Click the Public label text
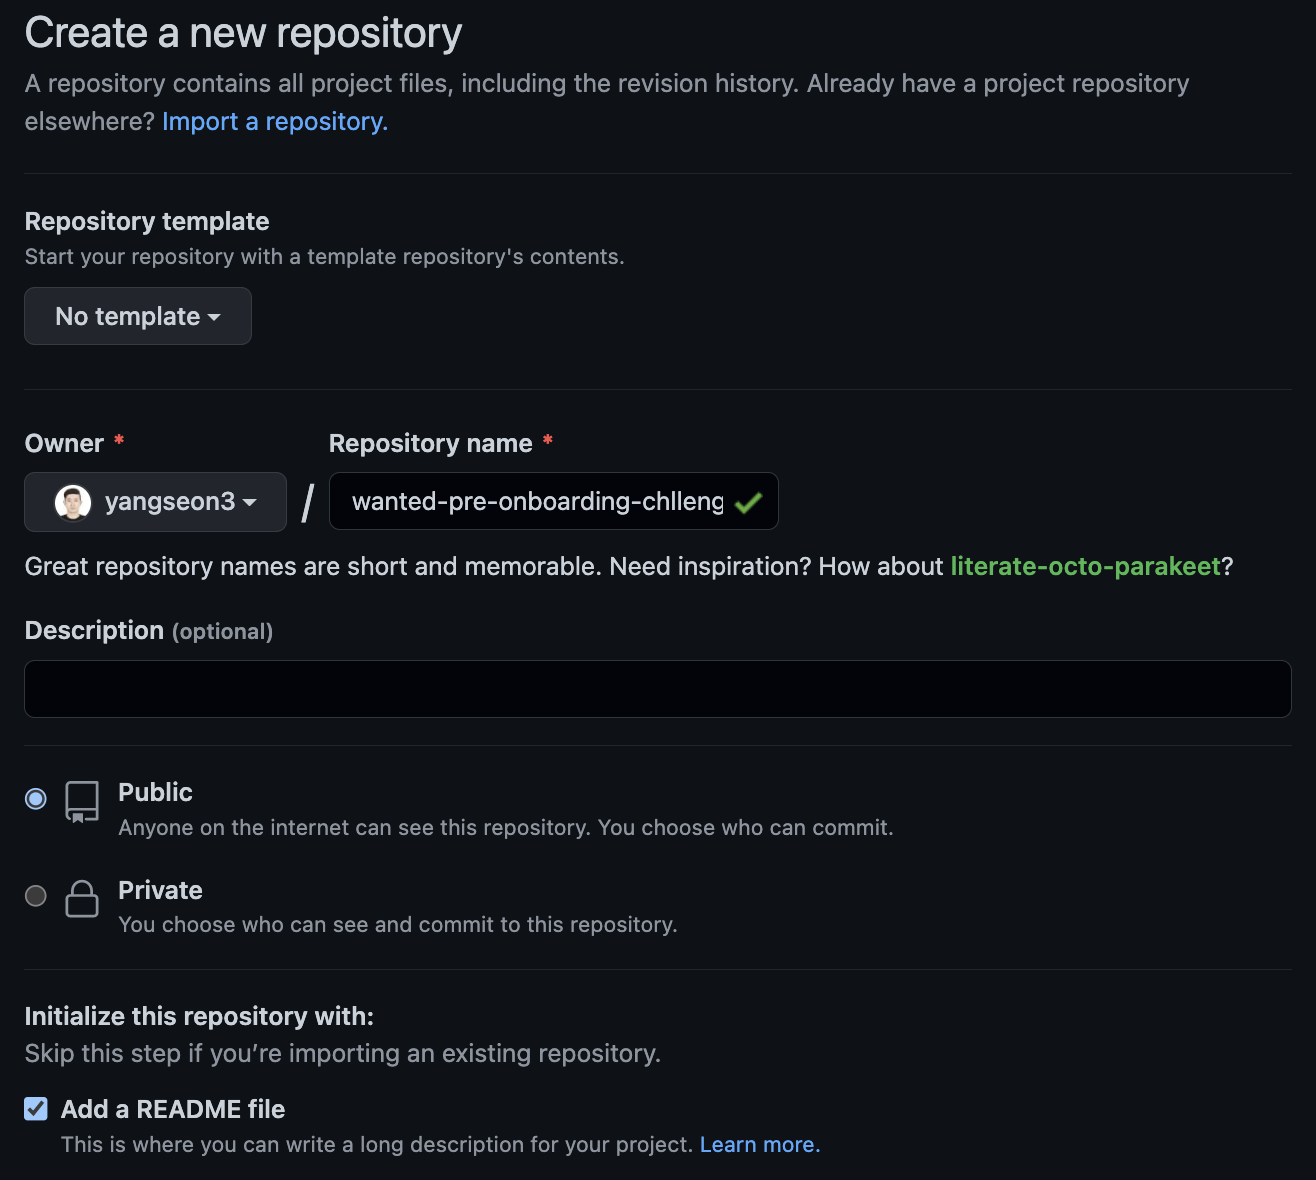This screenshot has height=1180, width=1316. 155,792
